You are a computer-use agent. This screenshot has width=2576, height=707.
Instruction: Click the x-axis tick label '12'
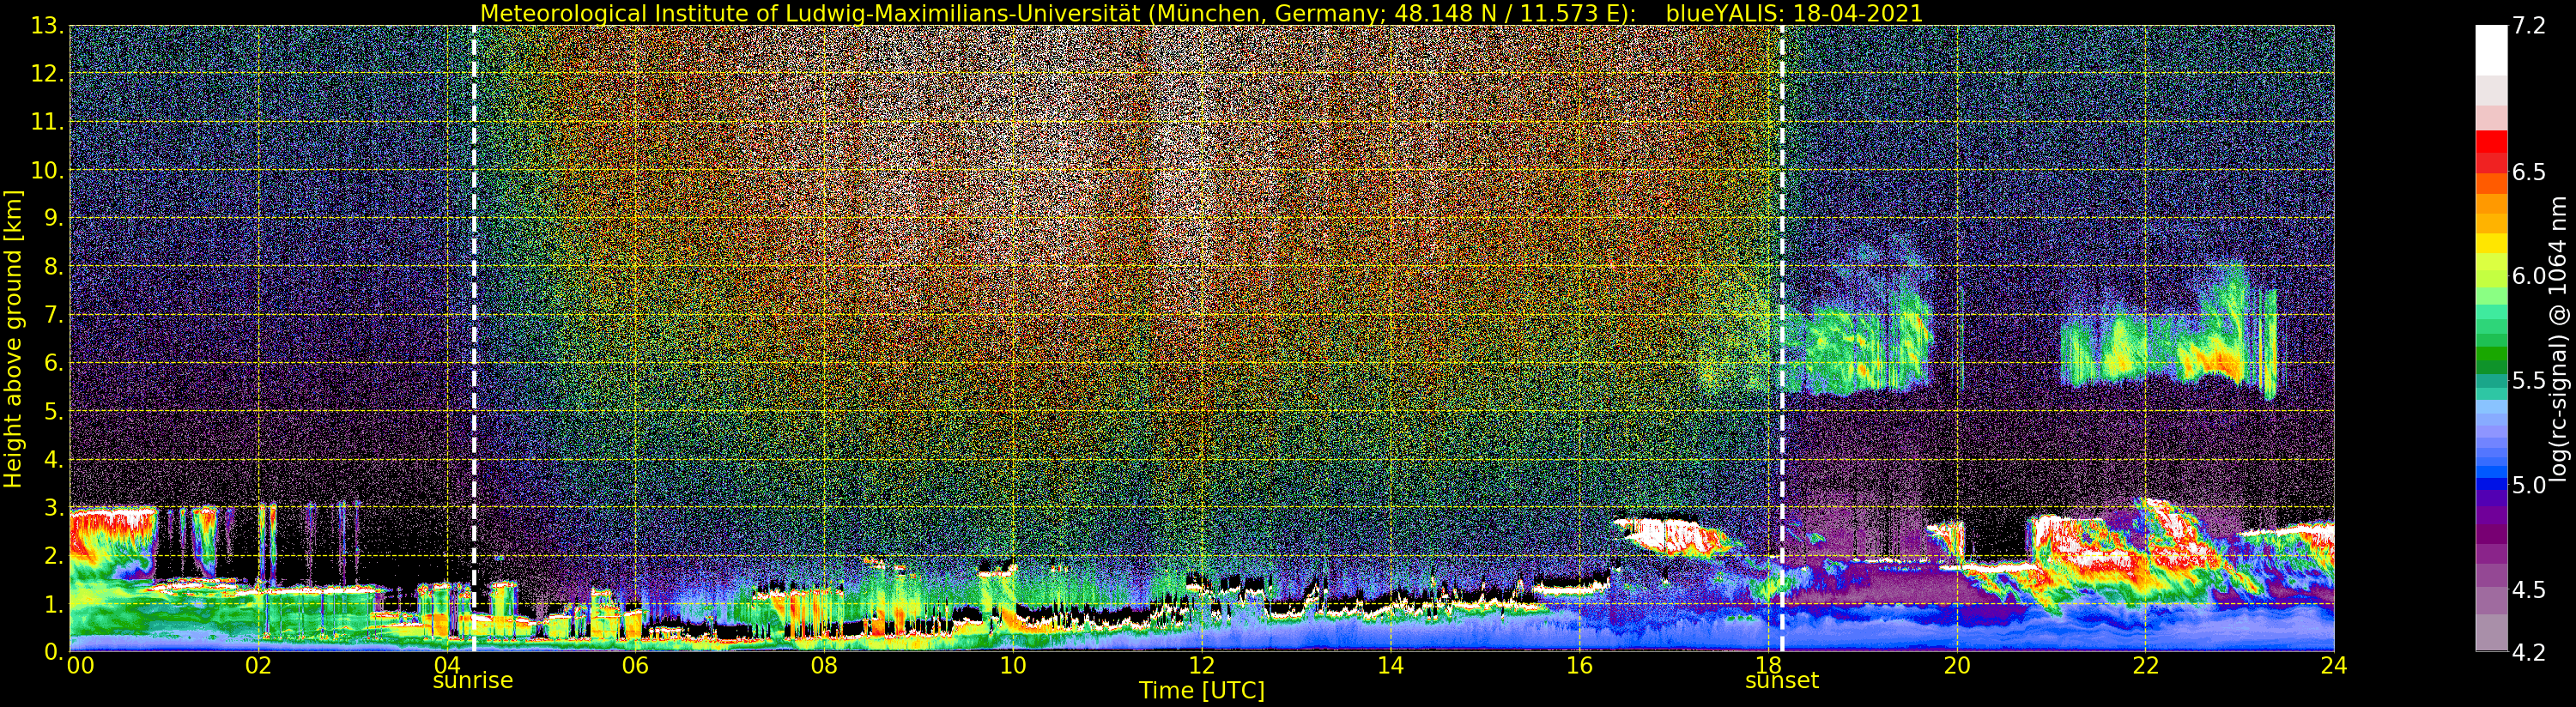(1202, 666)
